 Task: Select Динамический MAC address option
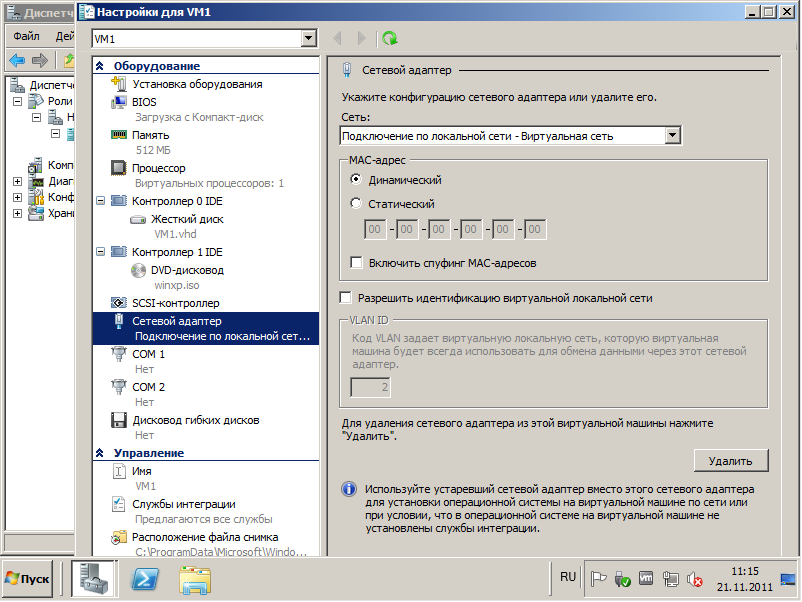(x=356, y=180)
